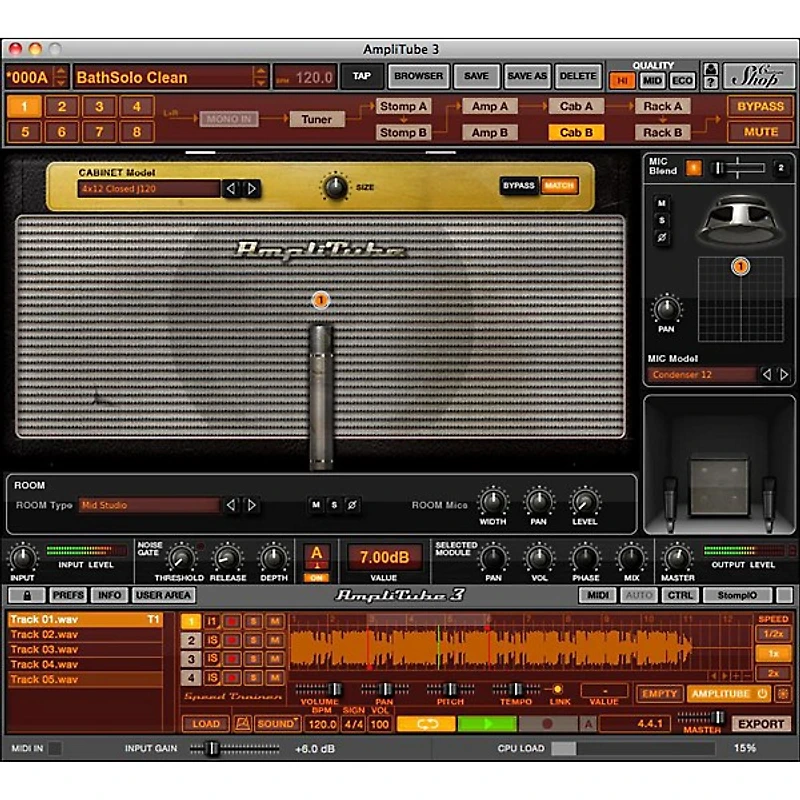Click the EXPORT button
The width and height of the screenshot is (800, 800).
[x=761, y=723]
